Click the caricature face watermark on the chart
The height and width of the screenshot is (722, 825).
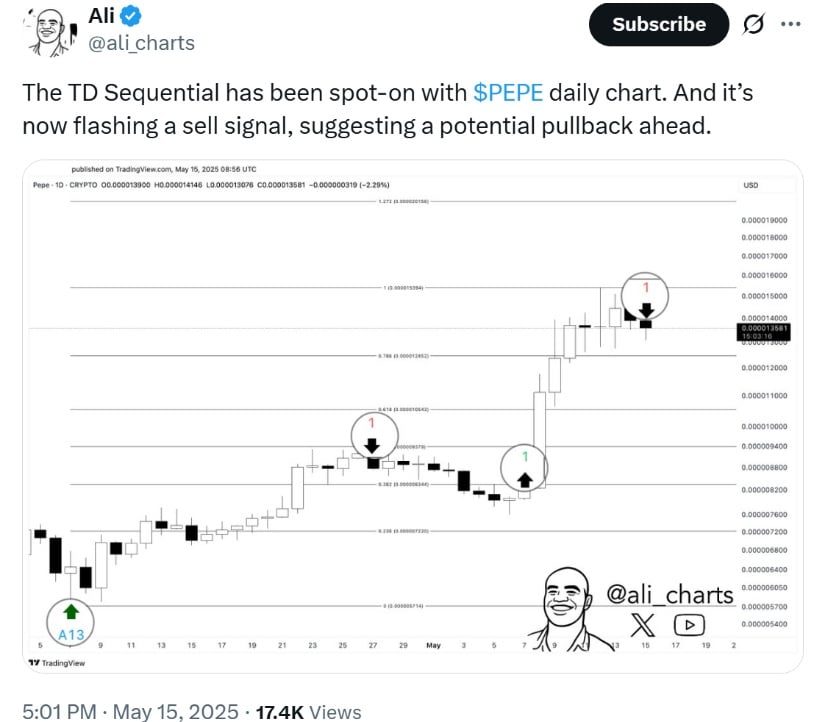click(568, 604)
